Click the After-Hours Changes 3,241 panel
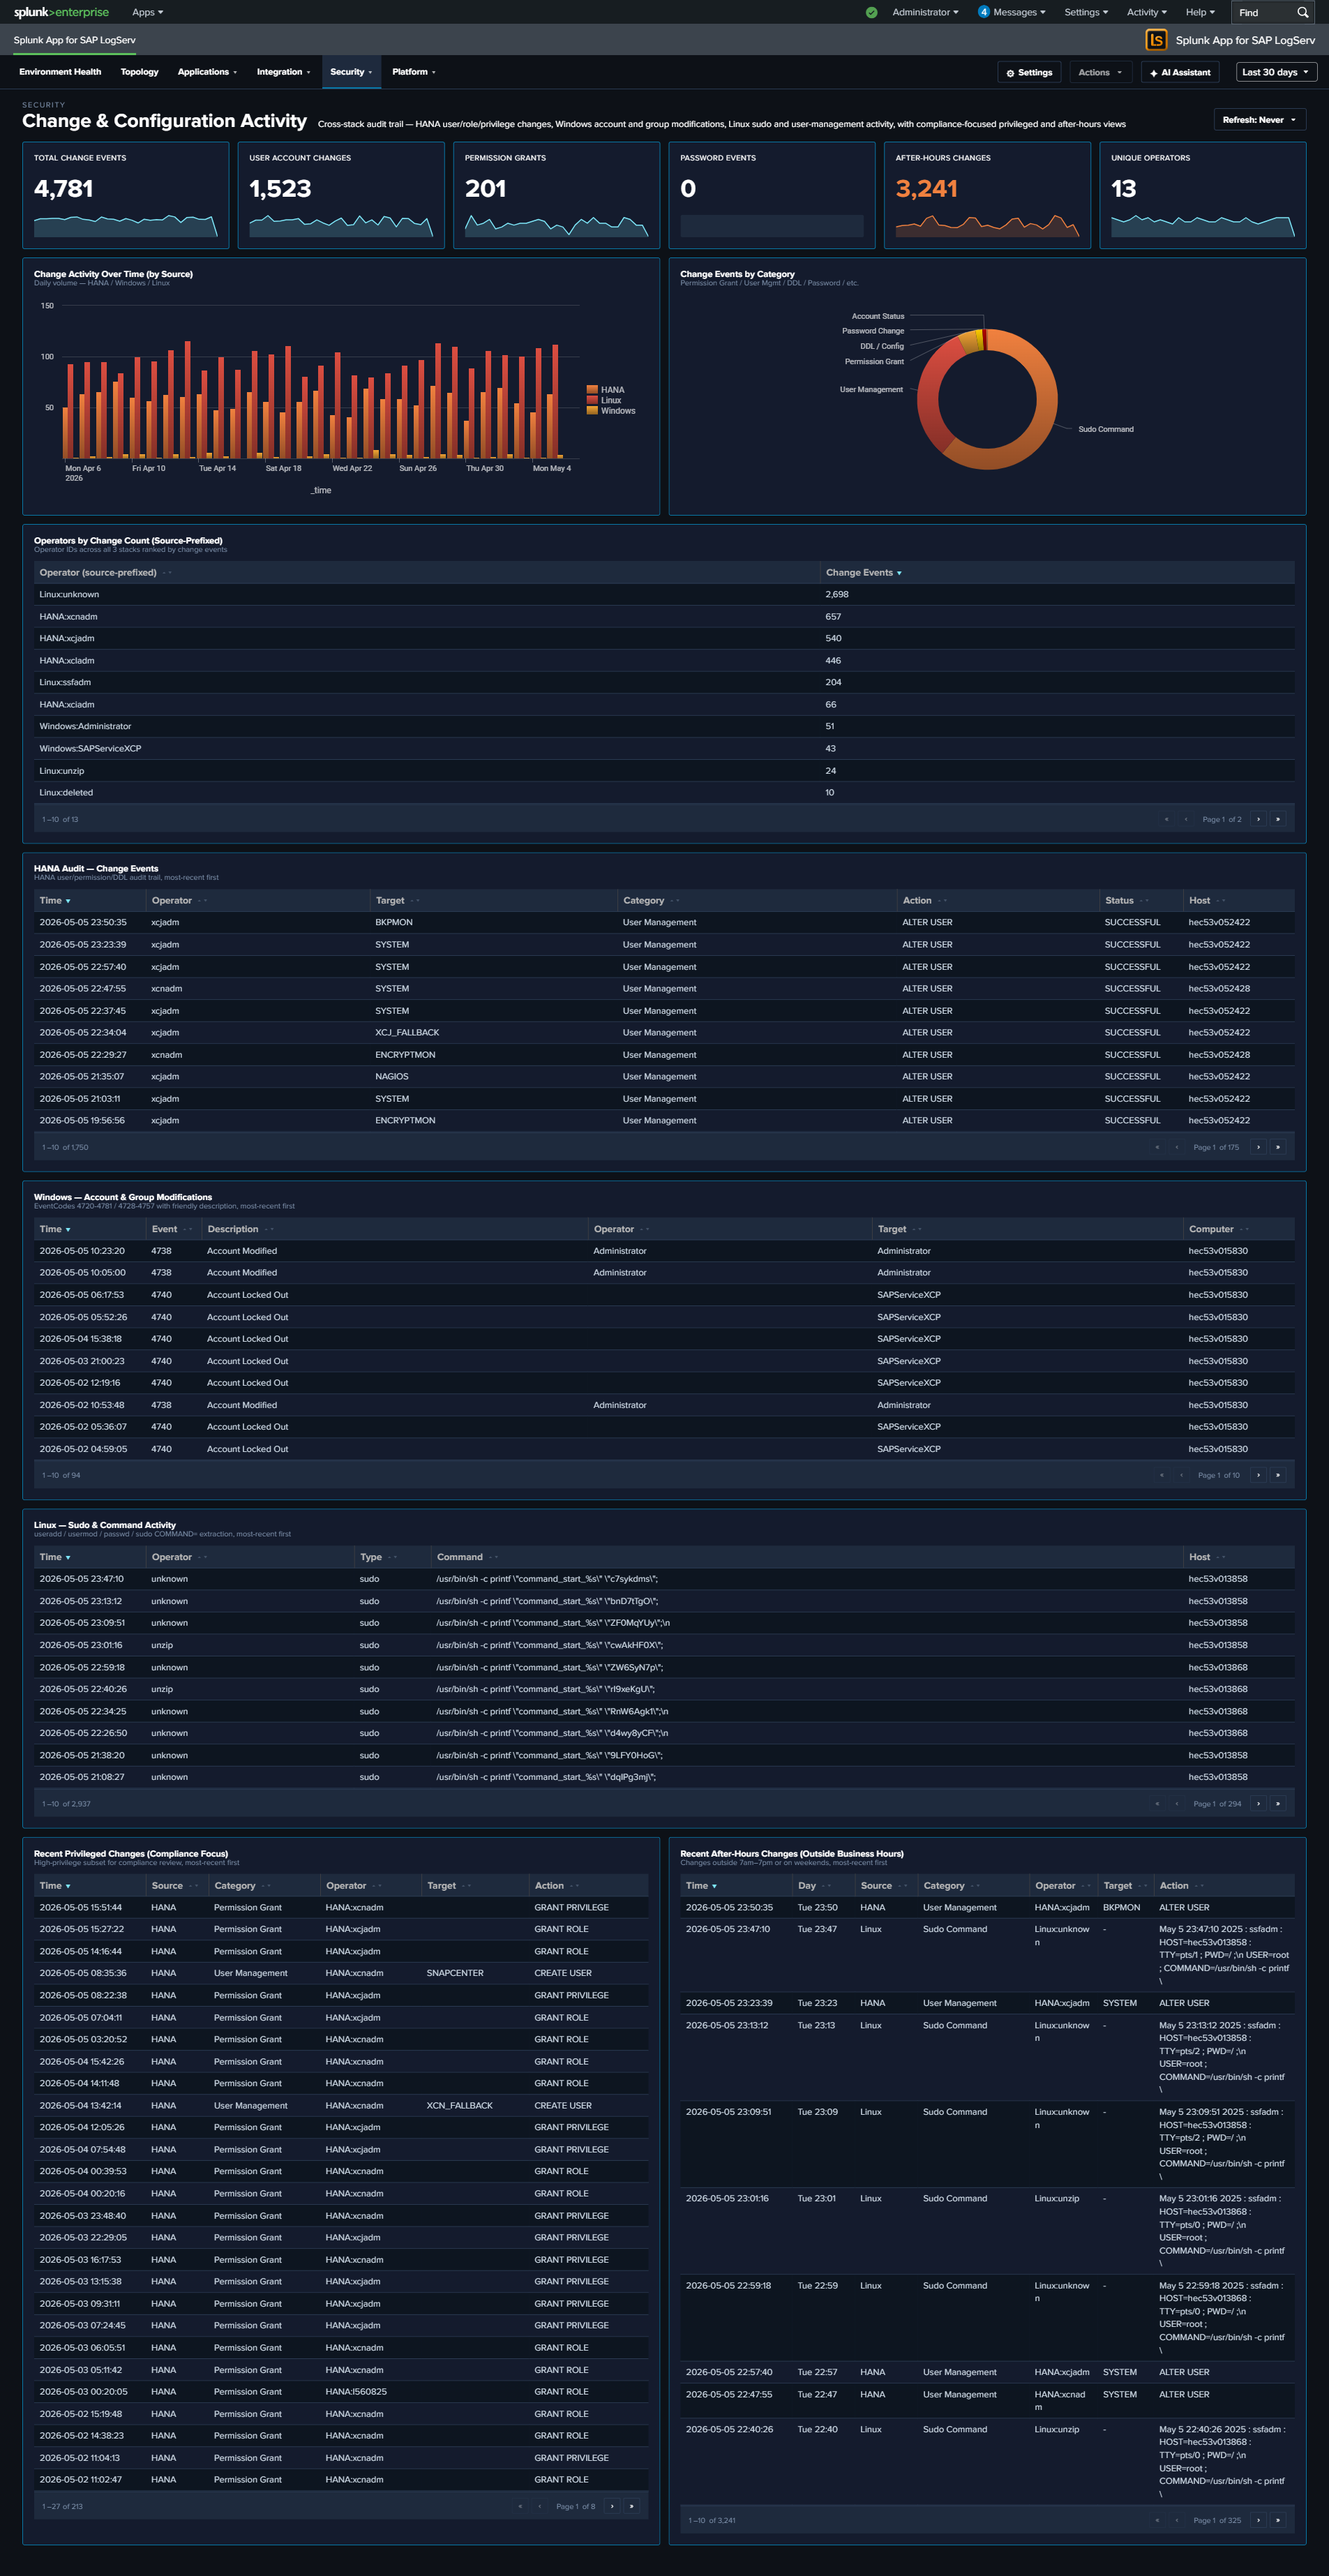1329x2576 pixels. [987, 195]
